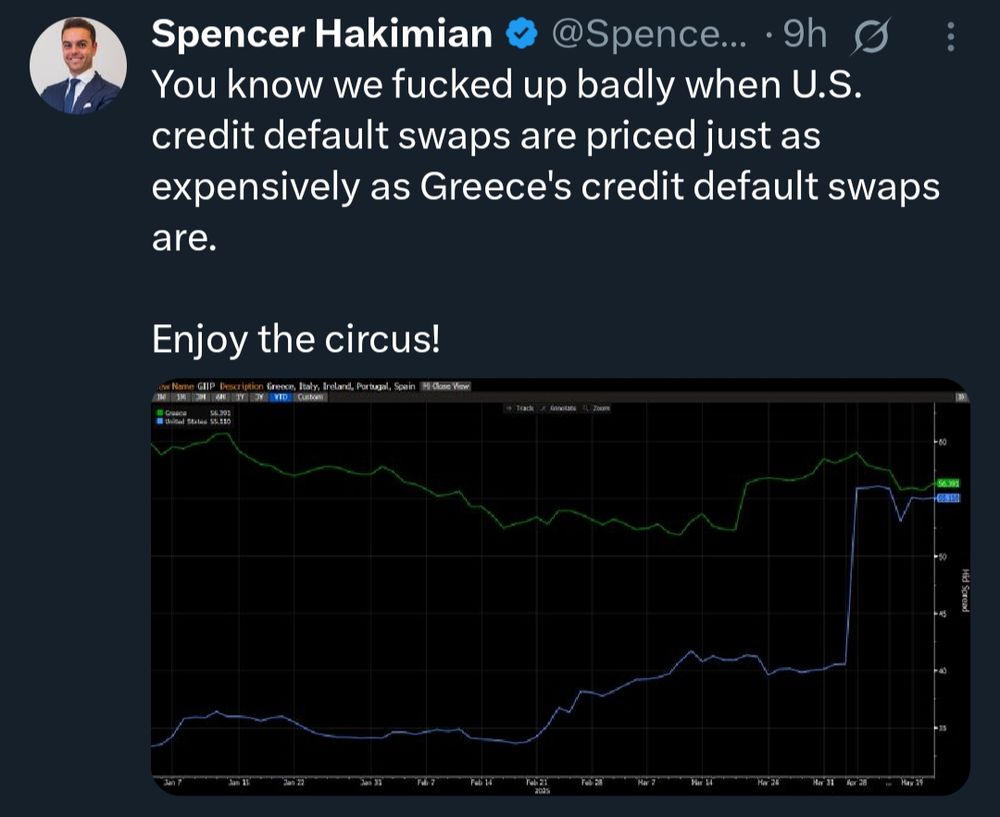Open the @Spence... handle link
The image size is (1000, 817).
tap(648, 34)
